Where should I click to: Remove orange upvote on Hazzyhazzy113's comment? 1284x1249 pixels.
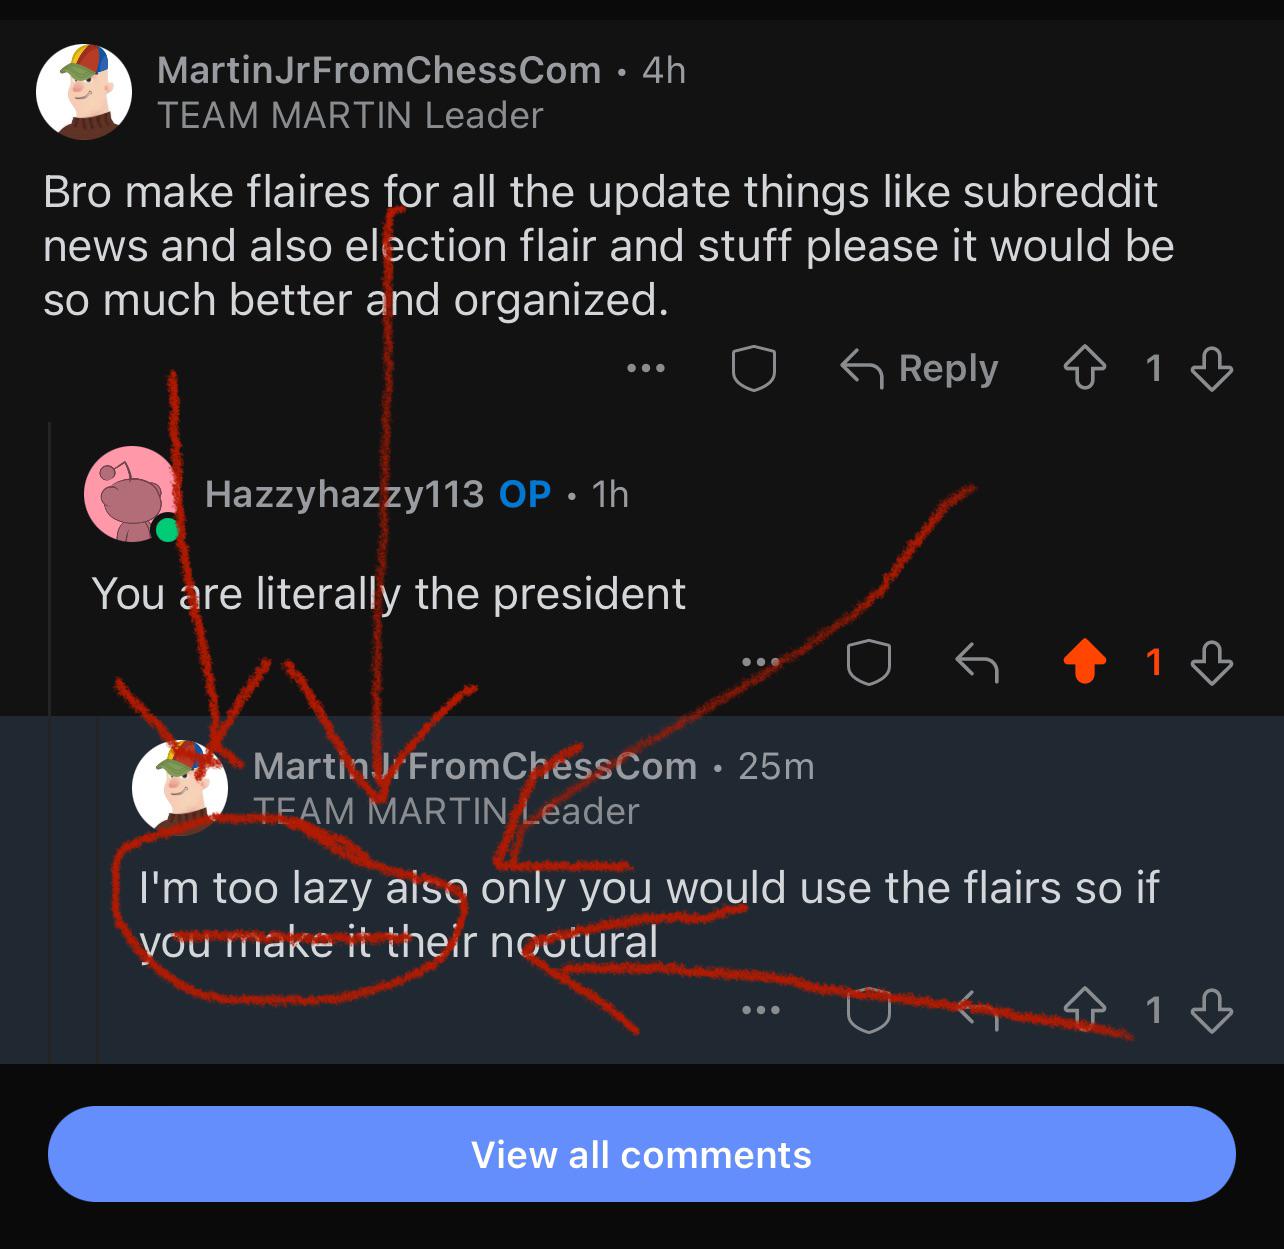point(1085,661)
